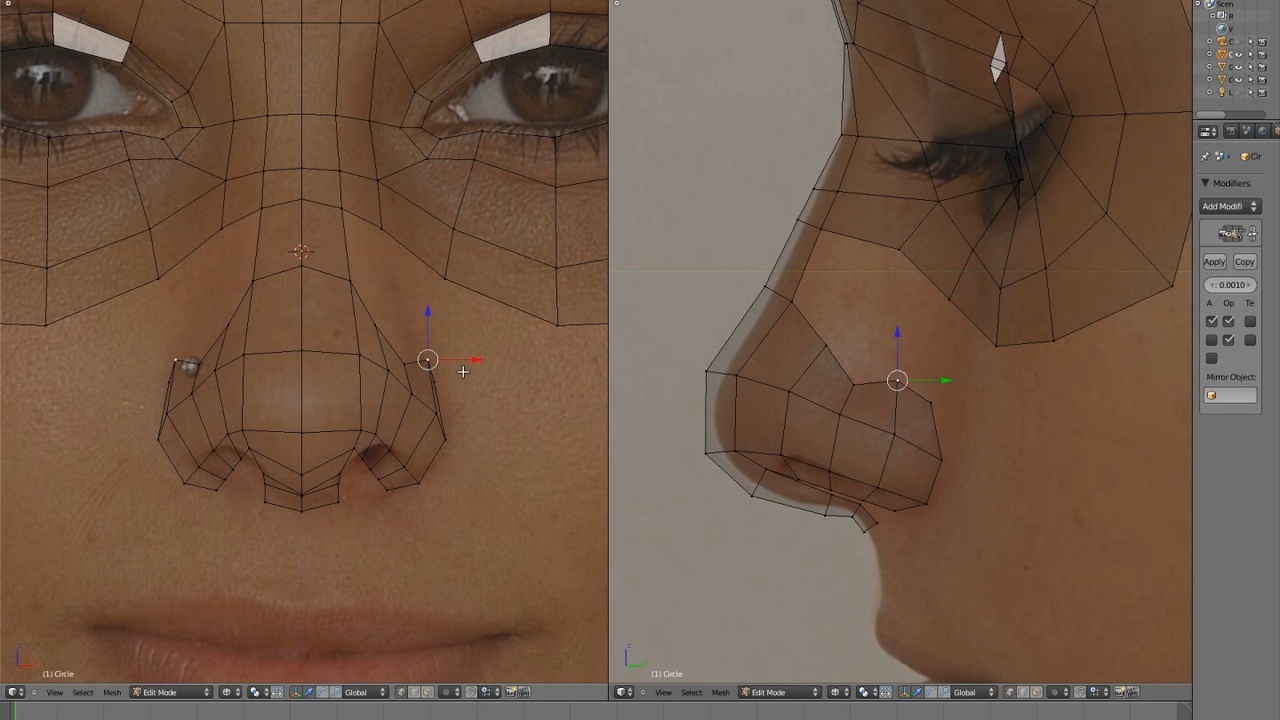Click Apply on the Mirror modifier
Image resolution: width=1280 pixels, height=720 pixels.
click(1213, 261)
